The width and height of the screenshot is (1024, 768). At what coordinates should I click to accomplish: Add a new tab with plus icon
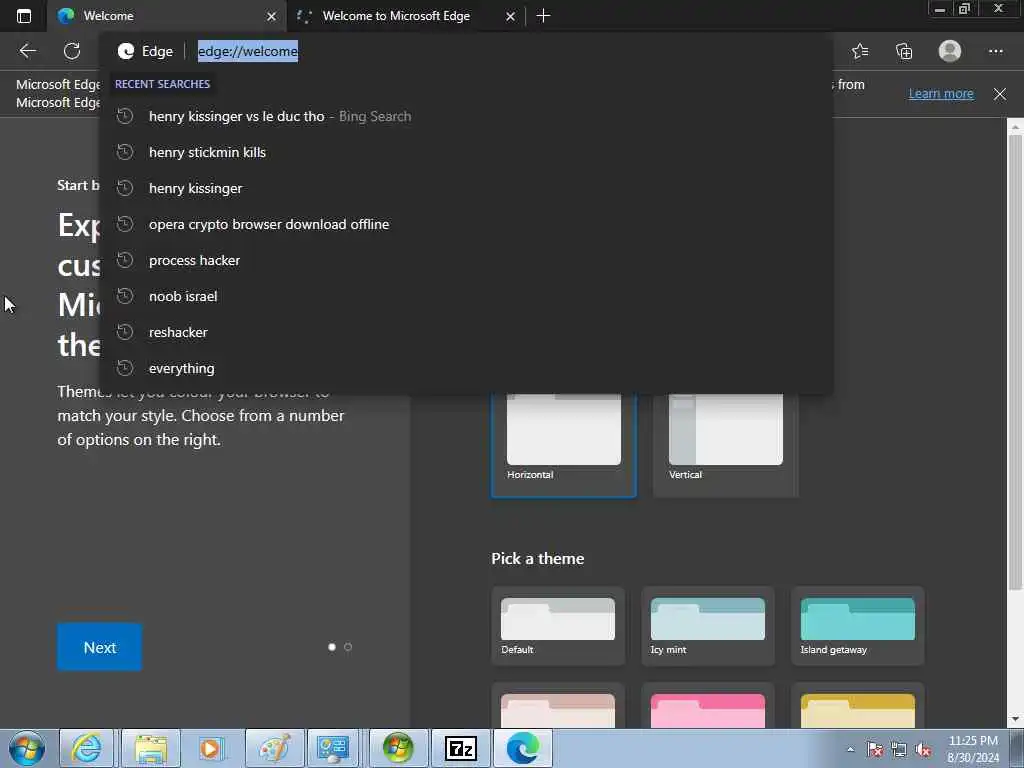point(543,16)
